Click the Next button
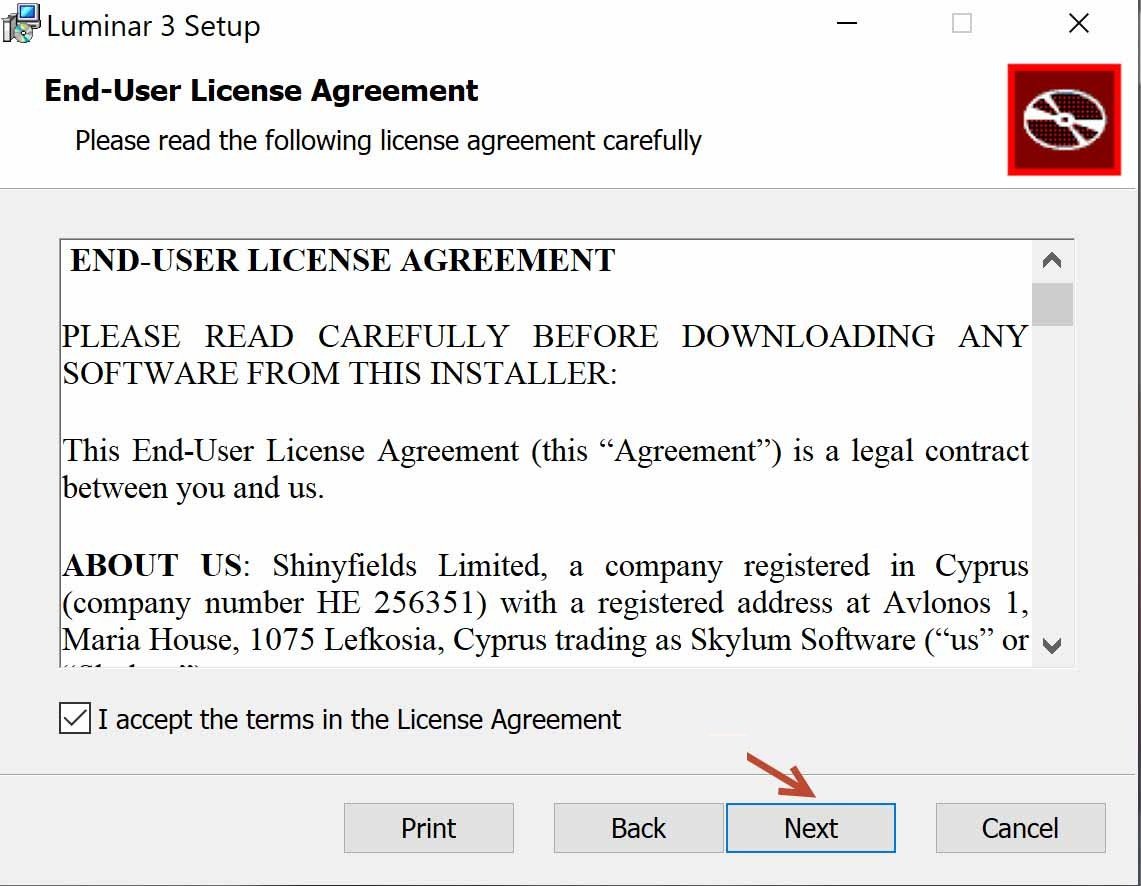 pyautogui.click(x=811, y=828)
